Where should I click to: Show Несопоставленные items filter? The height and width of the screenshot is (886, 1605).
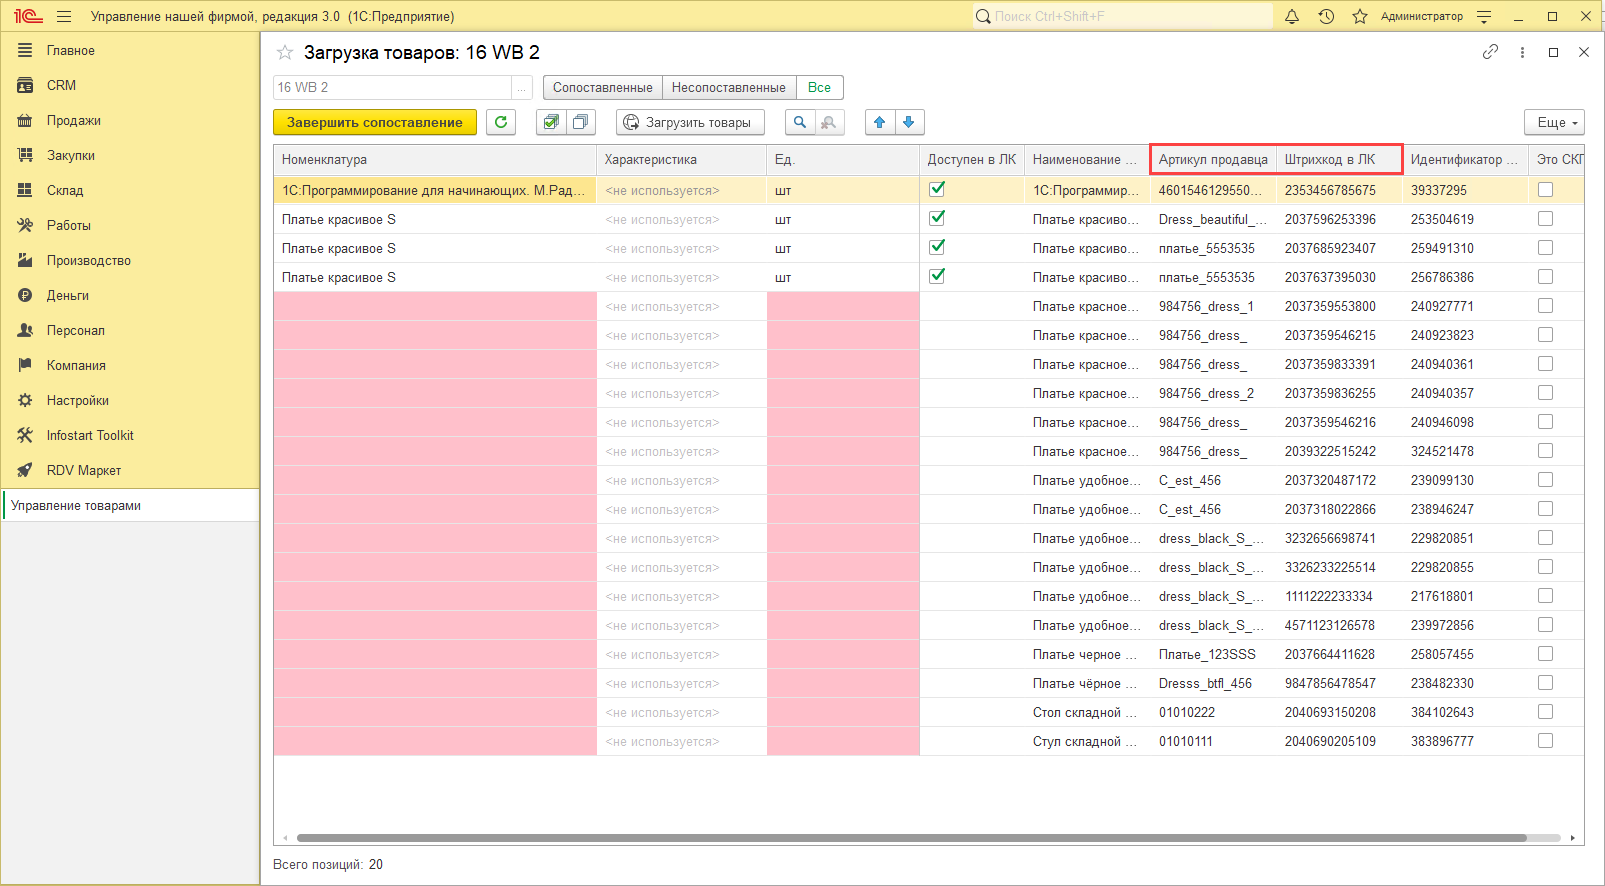[x=729, y=88]
